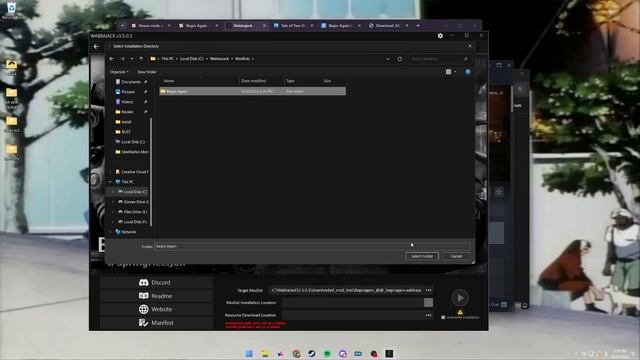Click Modlist Installation Location browse button
The image size is (640, 360).
tap(428, 302)
